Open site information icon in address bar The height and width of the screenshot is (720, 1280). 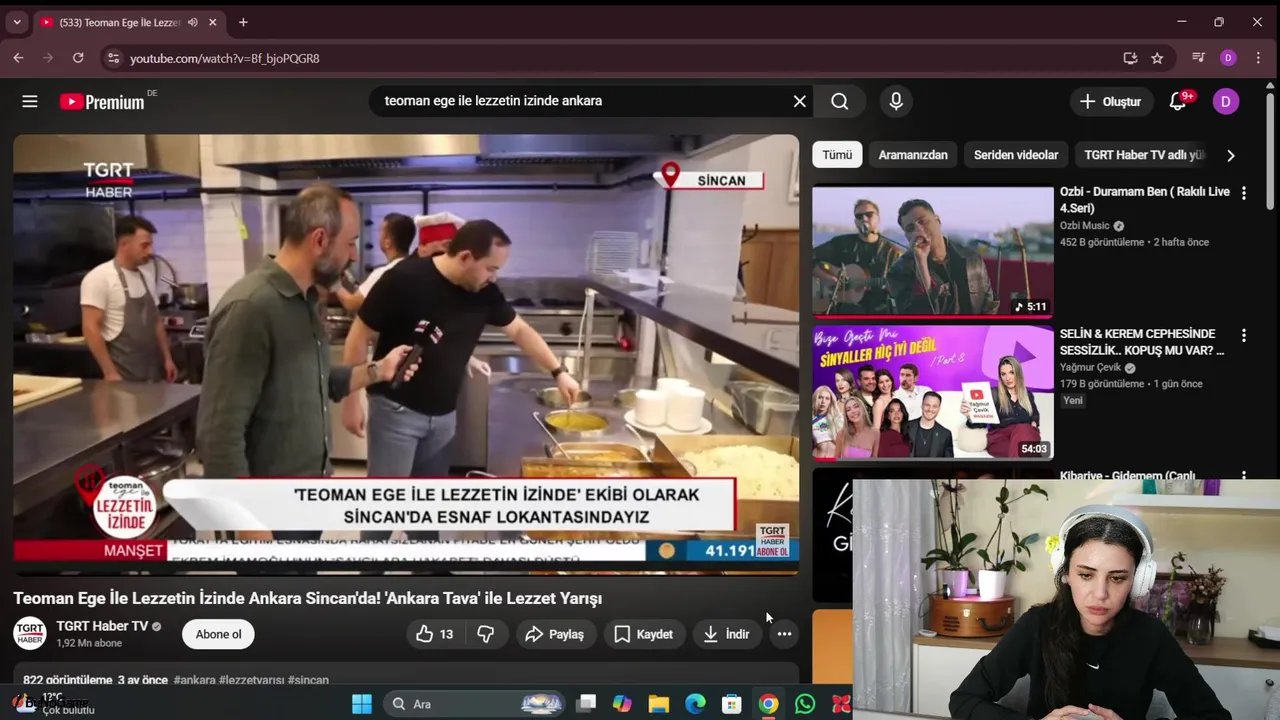coord(113,58)
